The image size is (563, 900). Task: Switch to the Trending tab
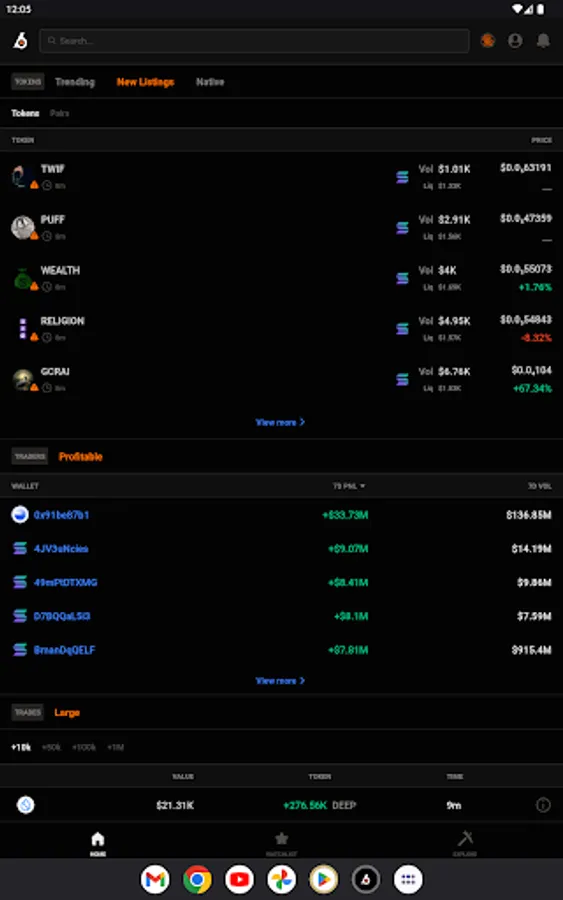pyautogui.click(x=75, y=82)
